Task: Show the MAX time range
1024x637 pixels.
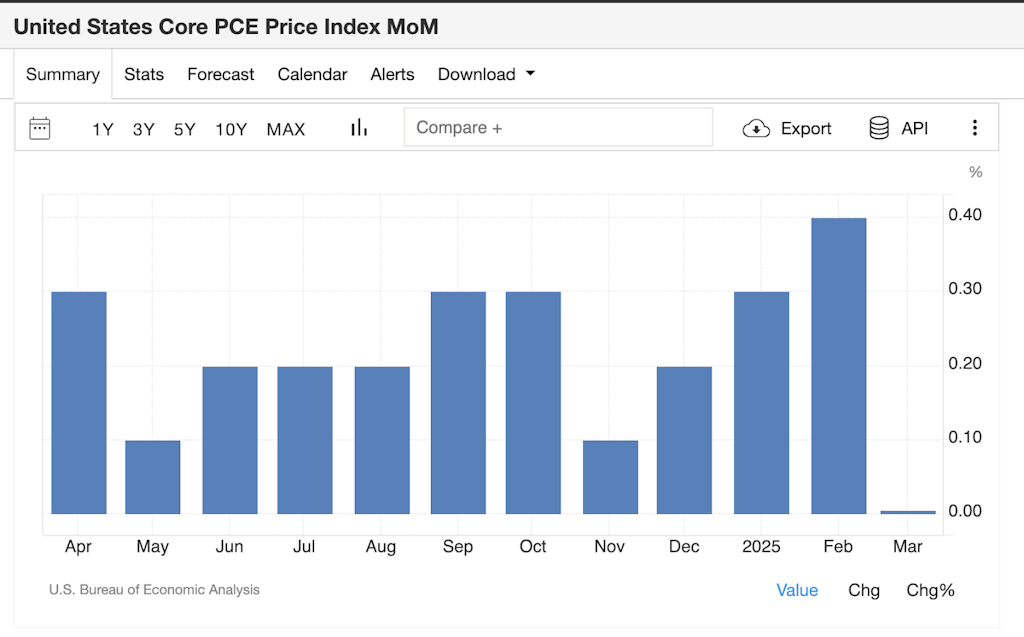Action: [x=286, y=129]
